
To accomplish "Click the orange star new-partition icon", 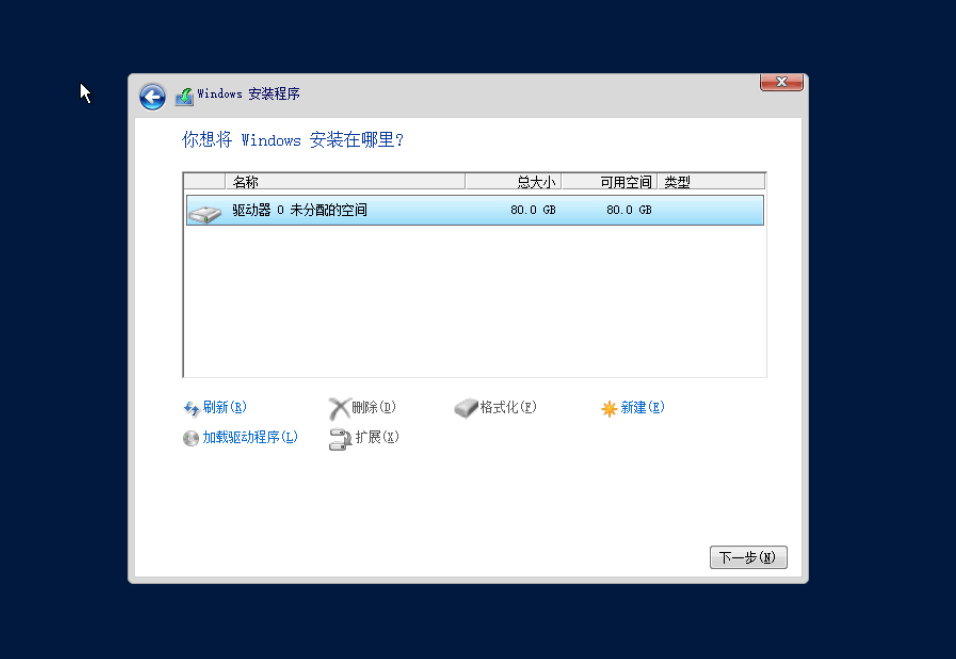I will (609, 408).
